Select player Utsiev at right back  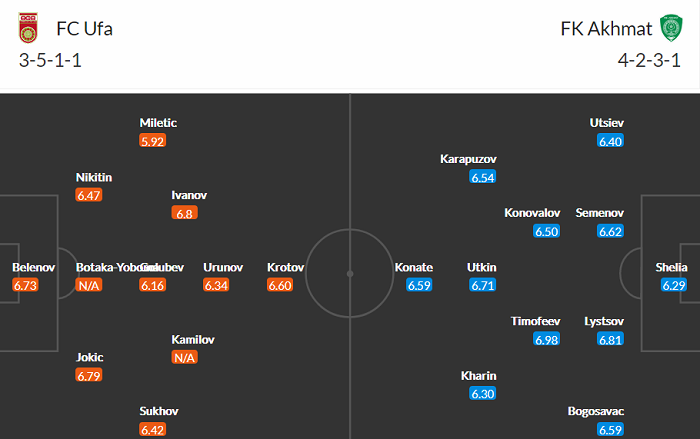tap(607, 123)
